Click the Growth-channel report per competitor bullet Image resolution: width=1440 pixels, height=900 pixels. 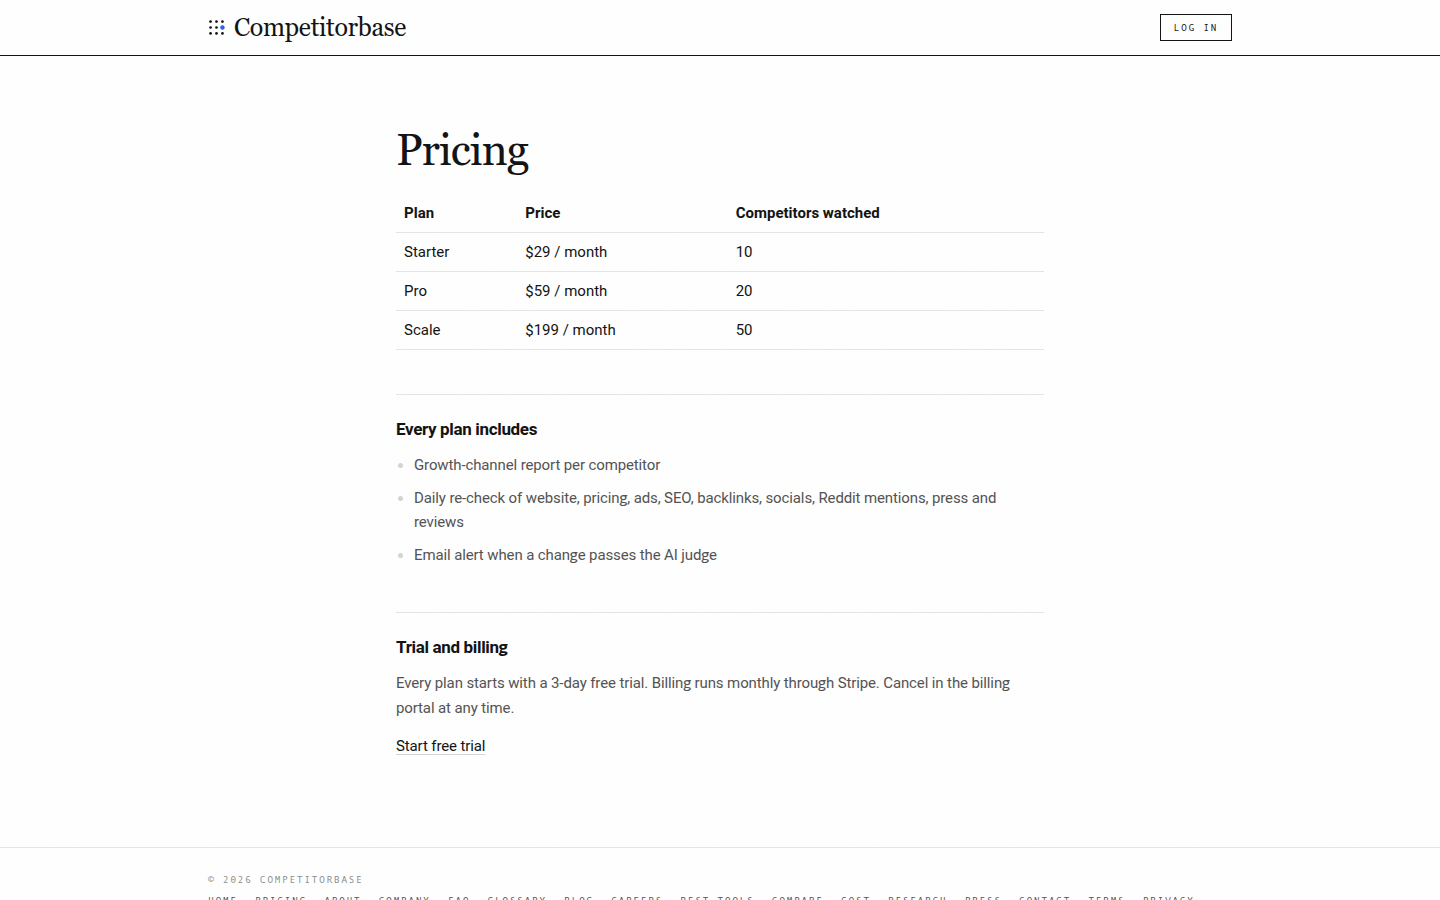point(537,465)
